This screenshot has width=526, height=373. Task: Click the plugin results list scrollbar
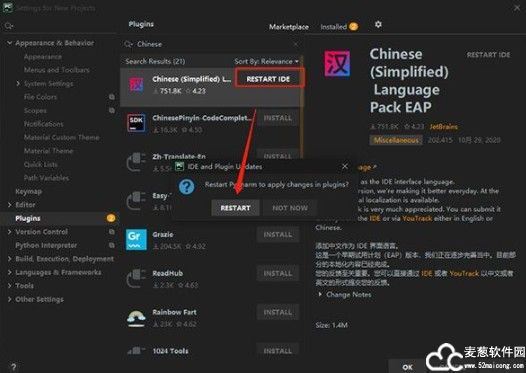pos(302,107)
